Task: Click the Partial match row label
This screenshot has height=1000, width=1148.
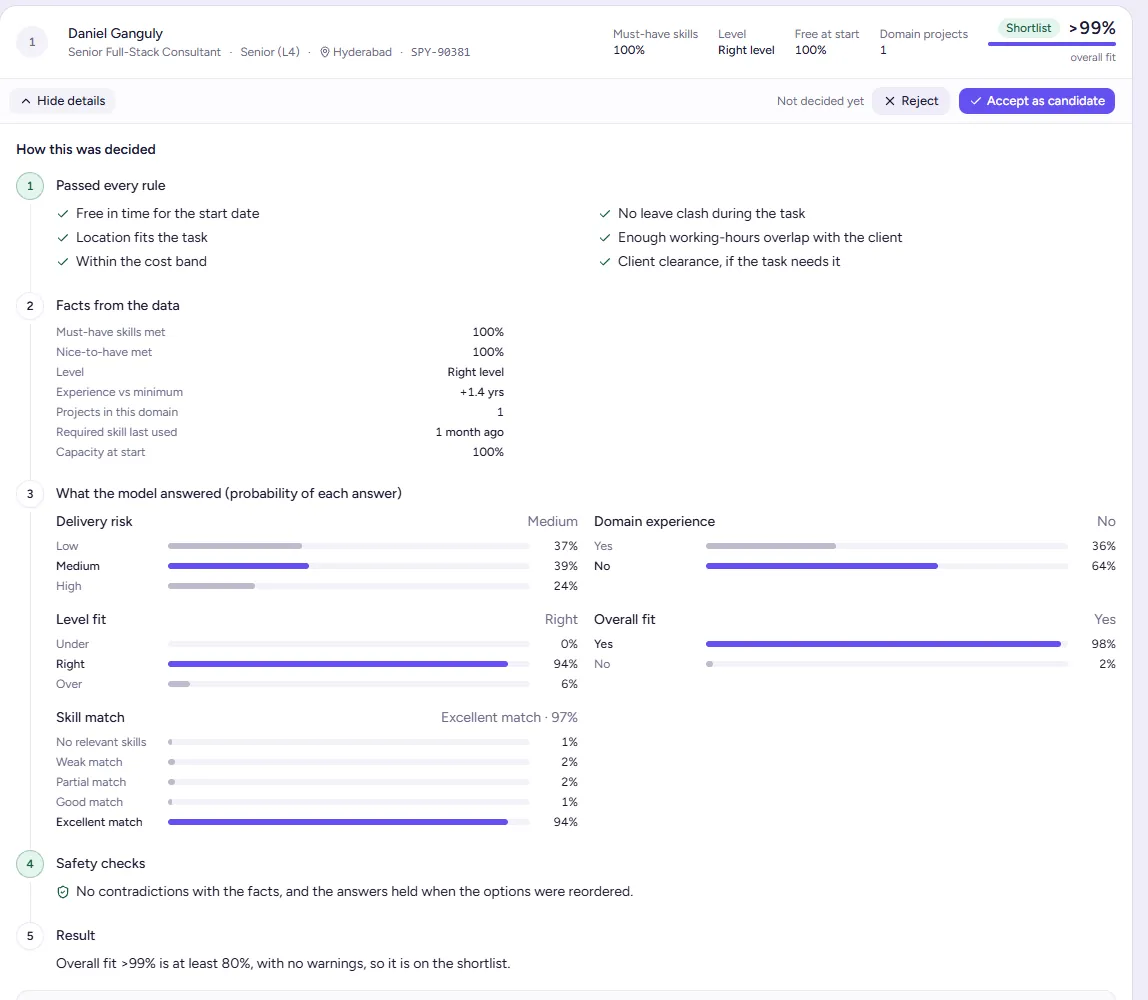Action: (x=91, y=783)
